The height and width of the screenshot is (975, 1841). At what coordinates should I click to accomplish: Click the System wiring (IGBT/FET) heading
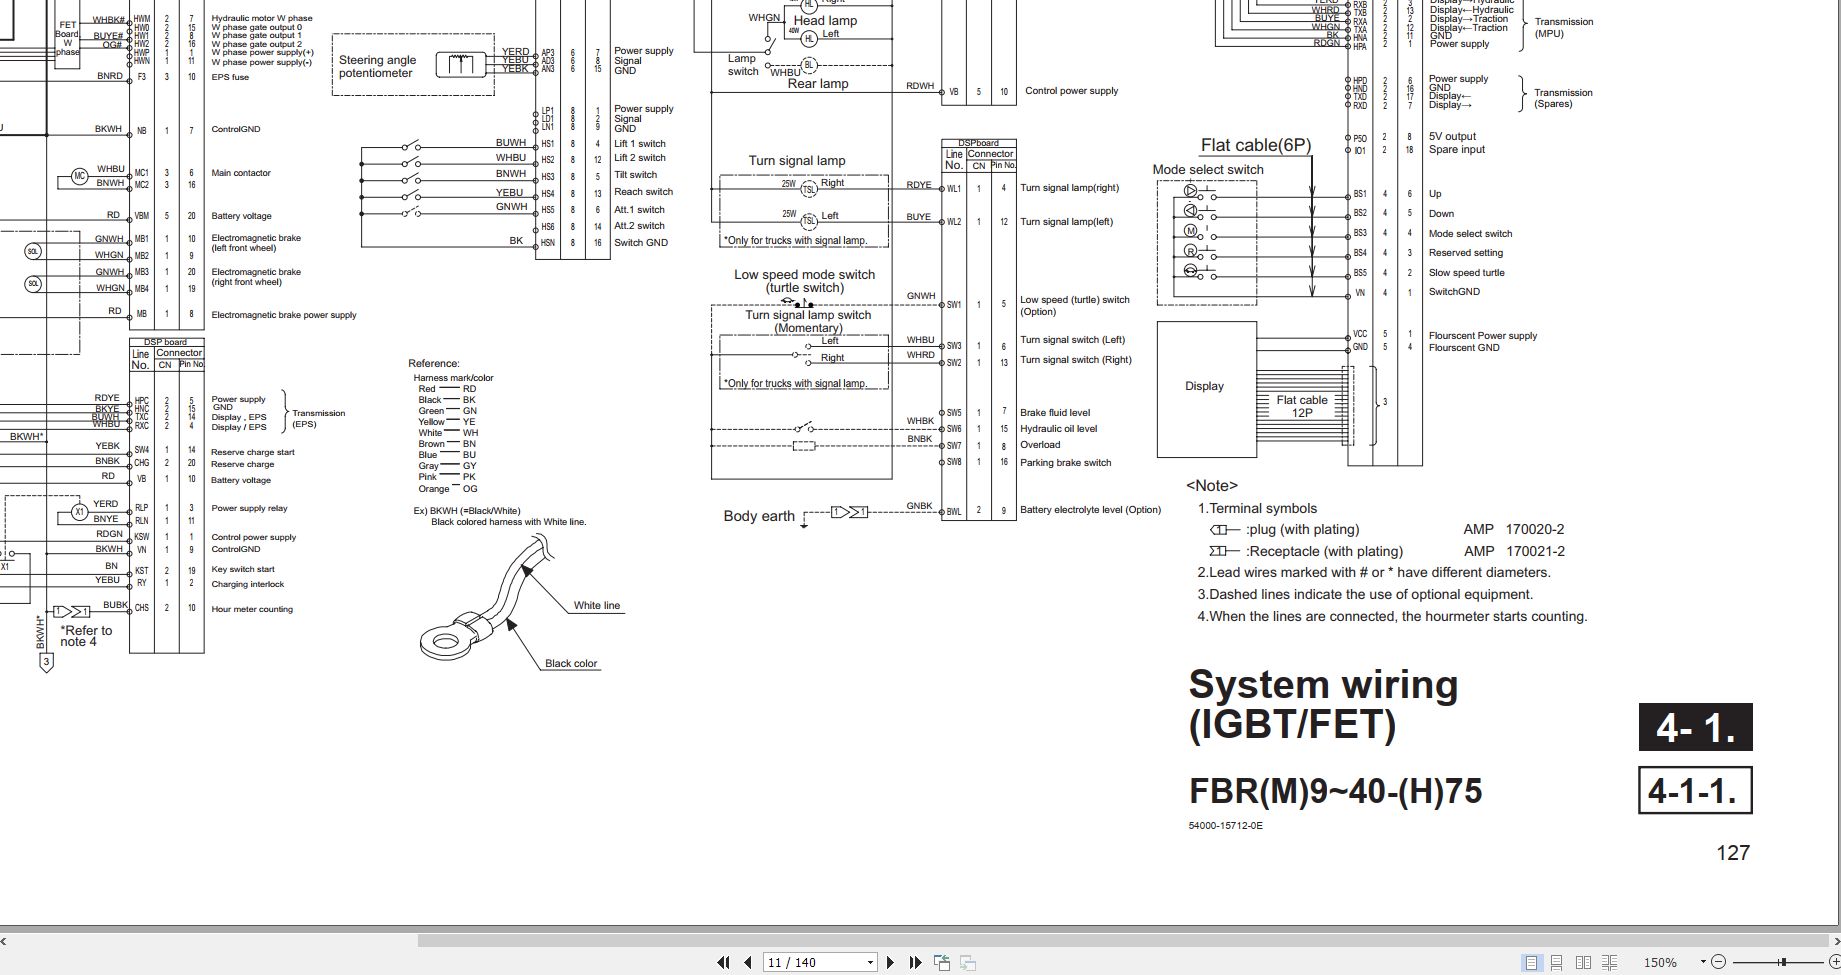coord(1323,704)
